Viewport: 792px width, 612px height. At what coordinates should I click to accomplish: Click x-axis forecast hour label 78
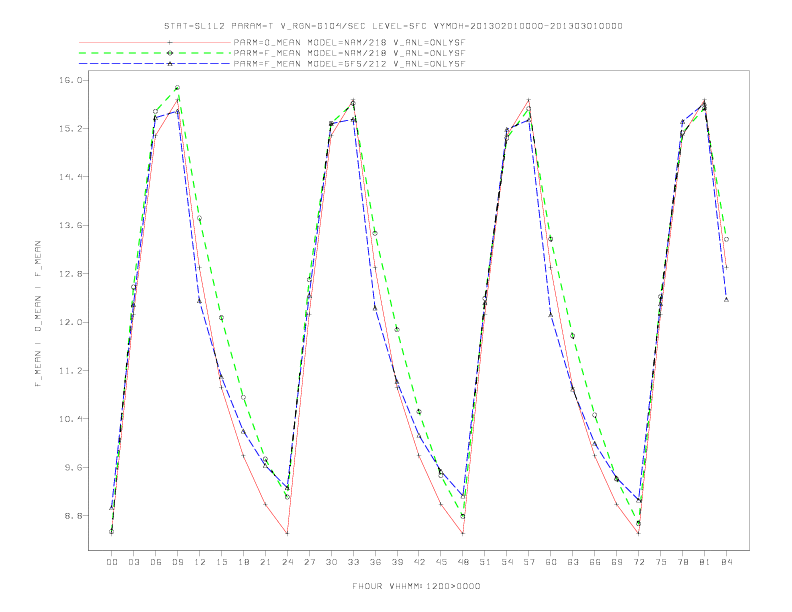coord(683,562)
